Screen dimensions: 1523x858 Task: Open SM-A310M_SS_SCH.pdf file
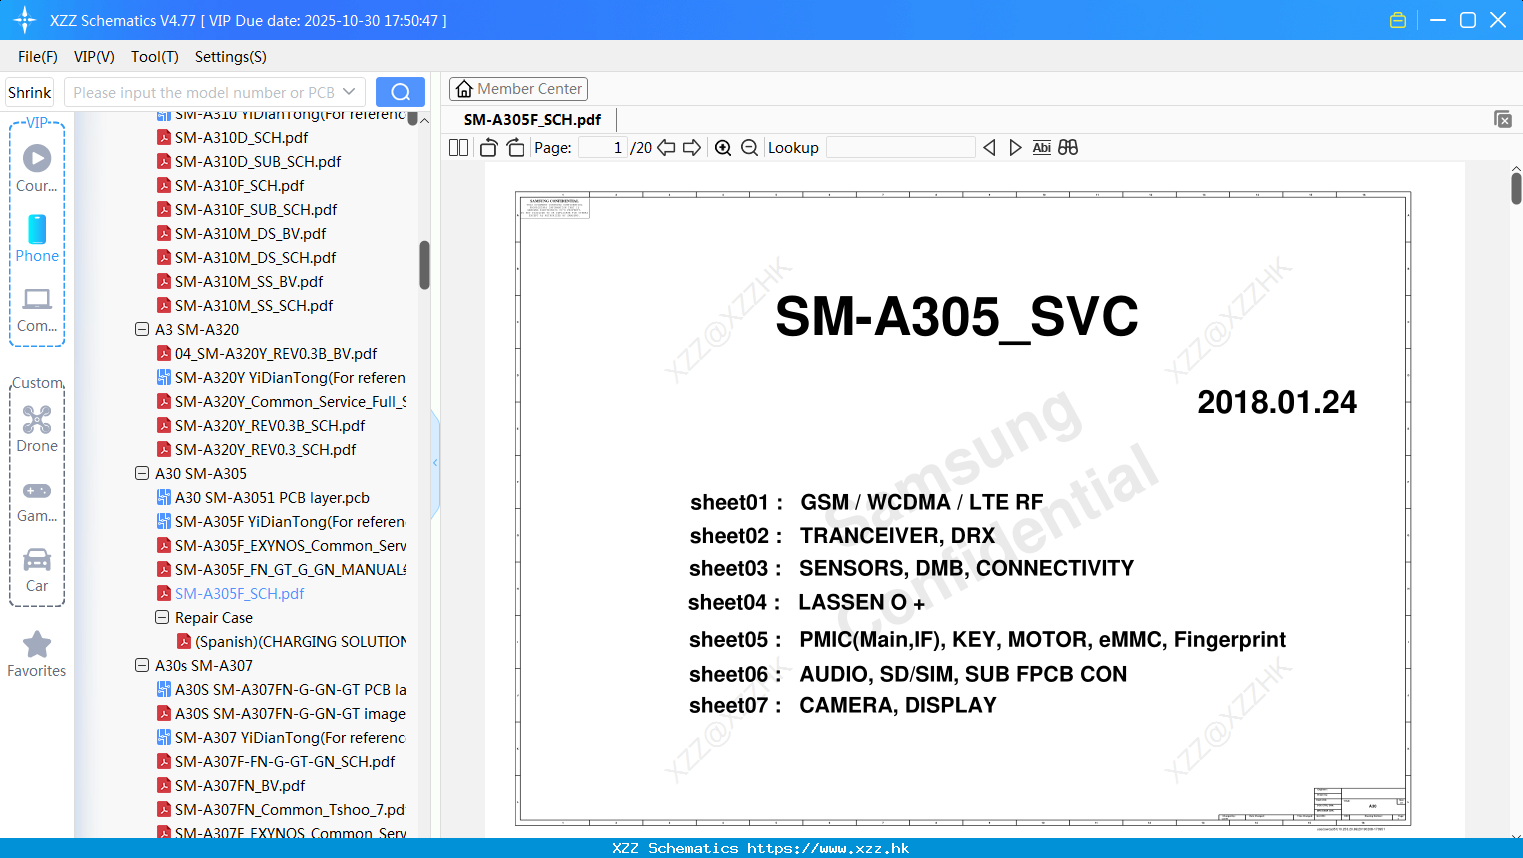(x=254, y=305)
